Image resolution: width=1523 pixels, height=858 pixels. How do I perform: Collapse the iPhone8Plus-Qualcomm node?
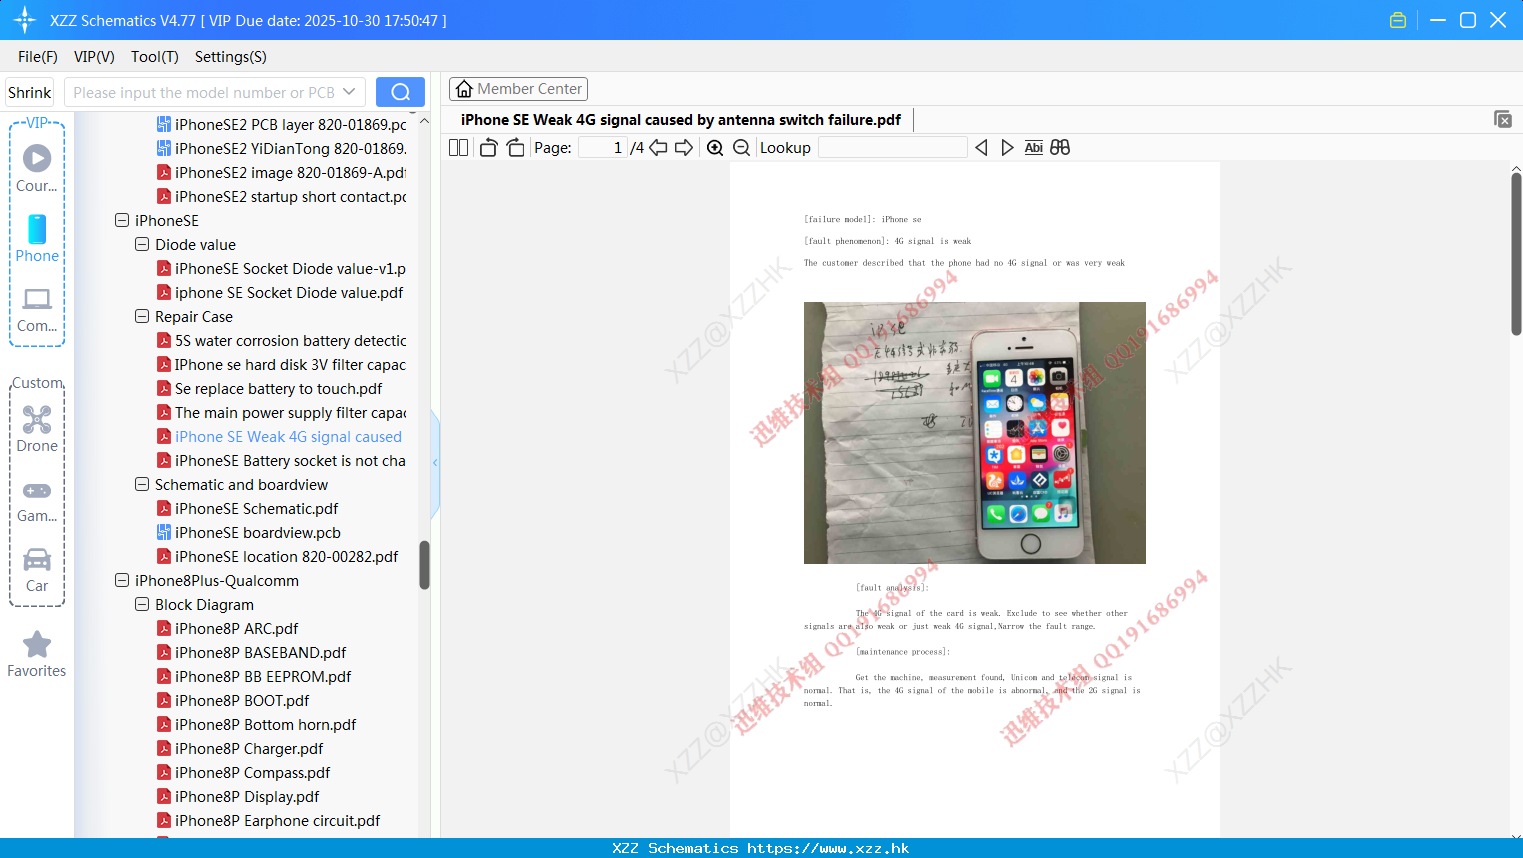[x=122, y=580]
